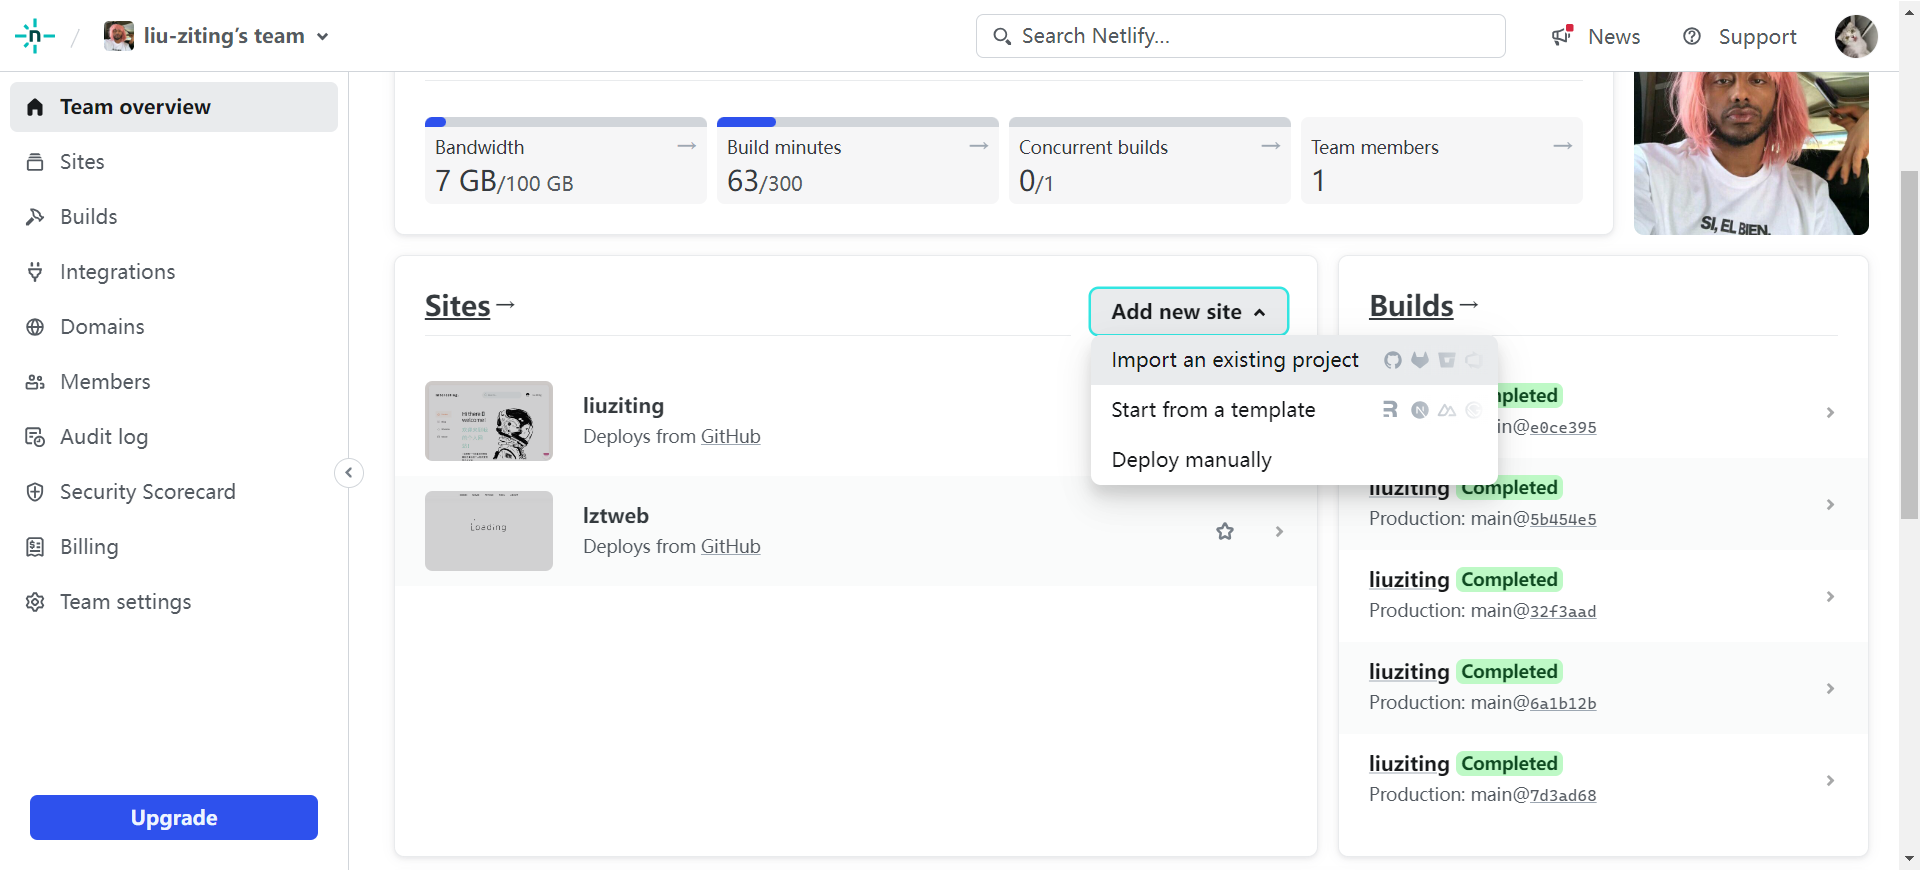
Task: Open the lztweb site name
Action: 616,516
